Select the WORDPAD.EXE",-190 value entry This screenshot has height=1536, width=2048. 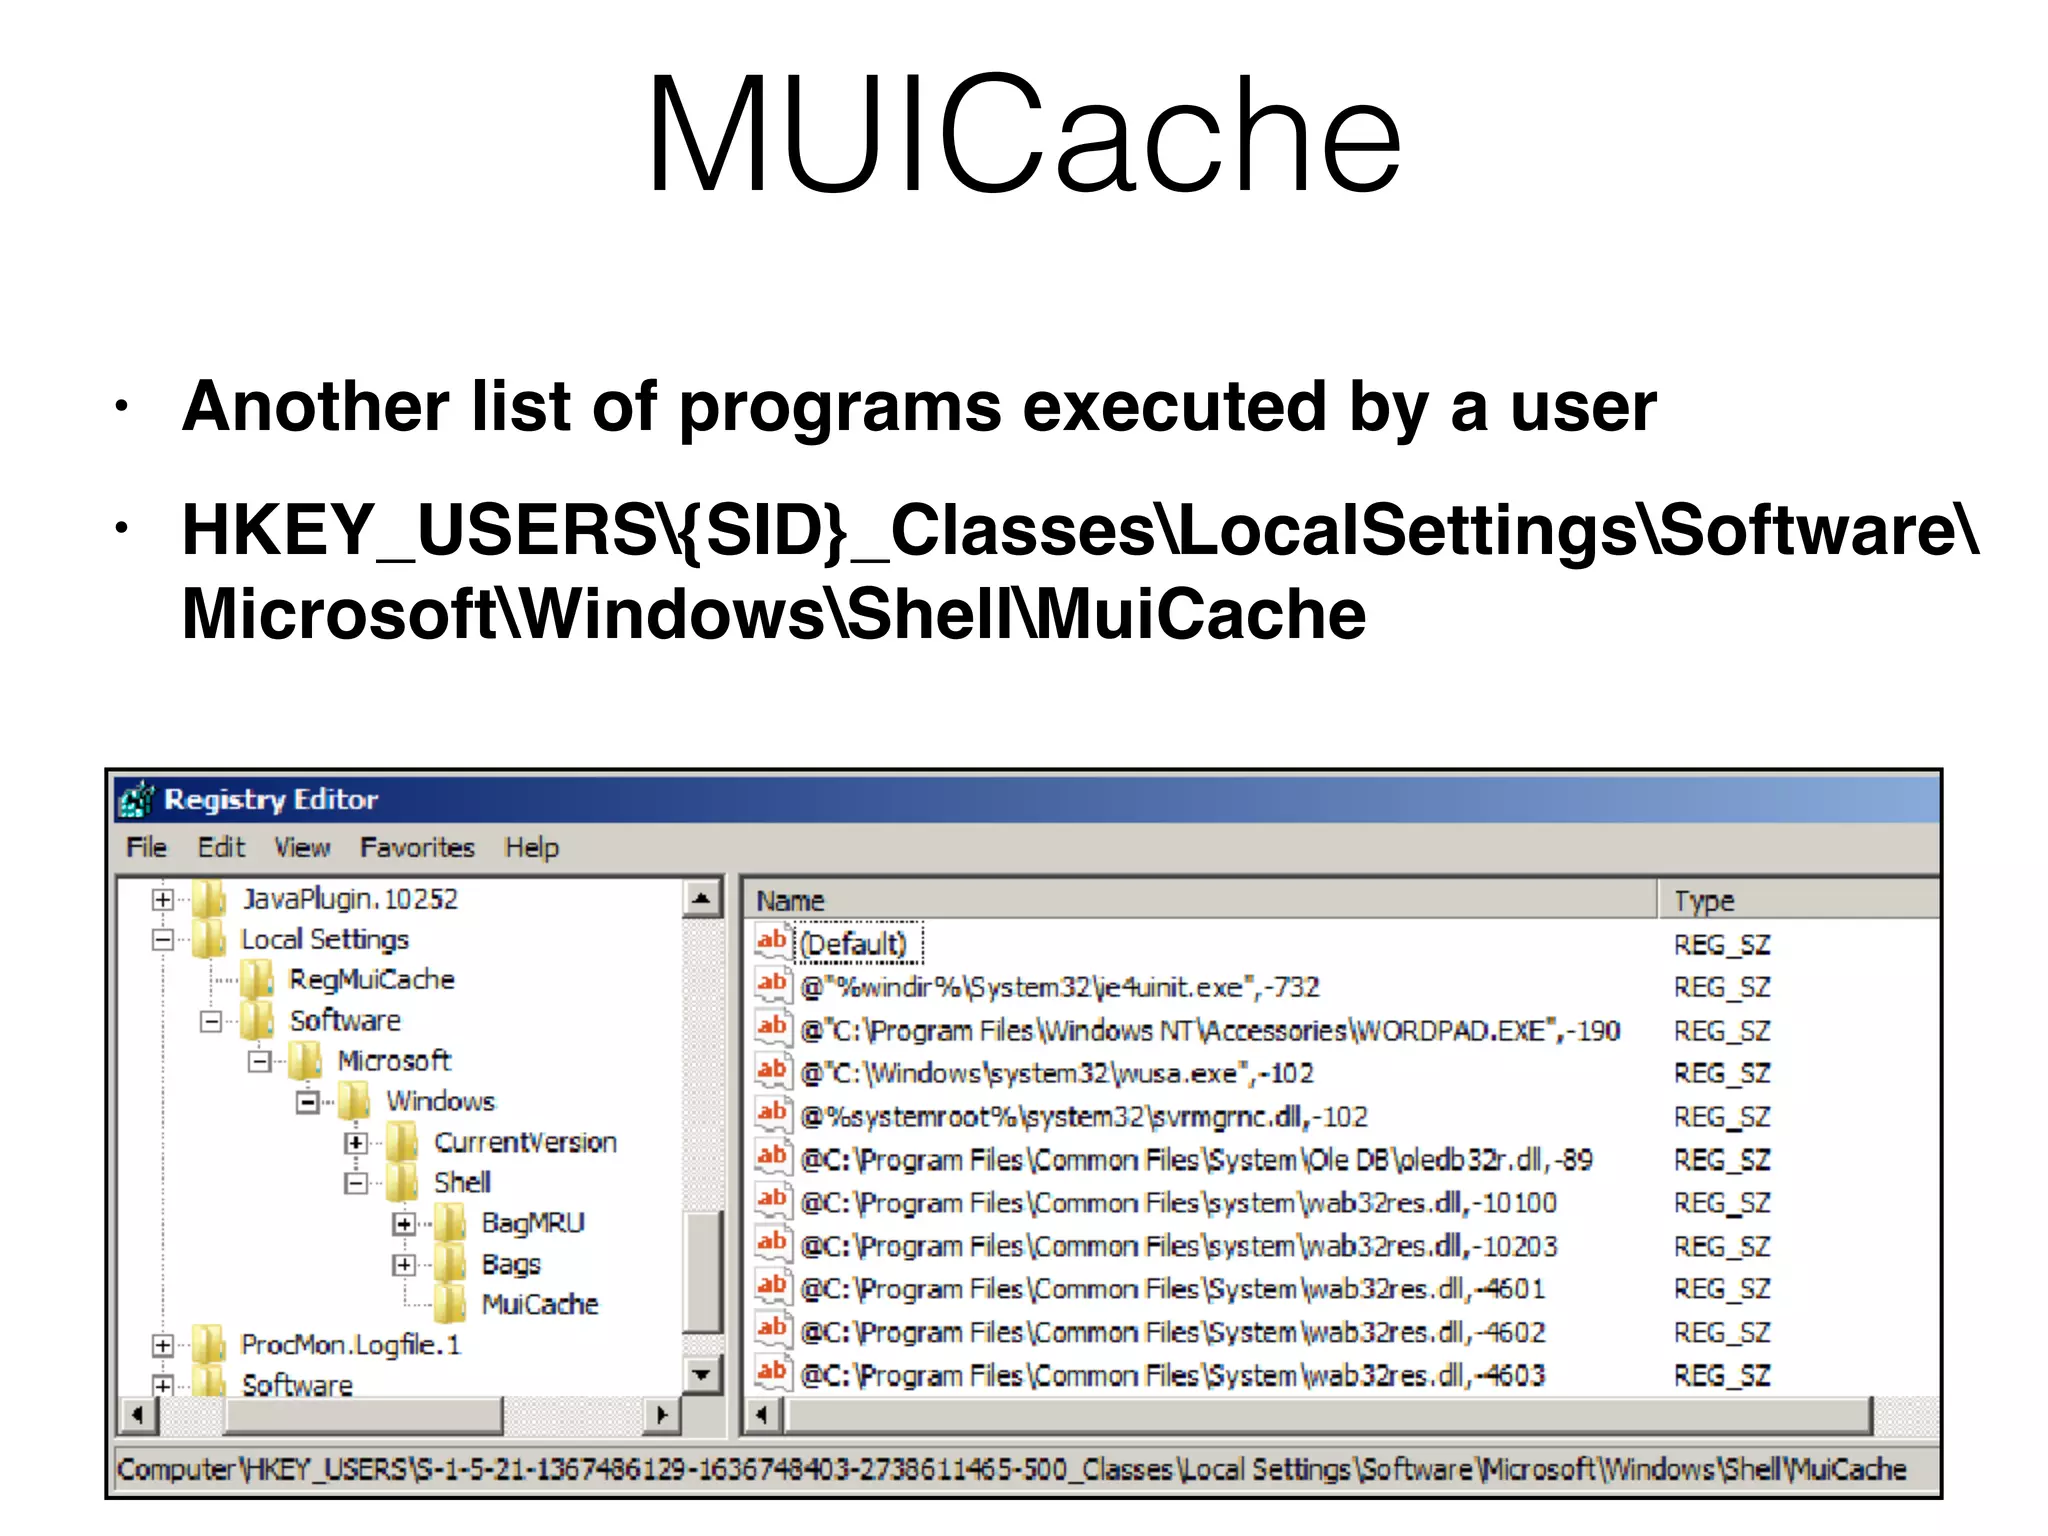tap(1210, 1030)
